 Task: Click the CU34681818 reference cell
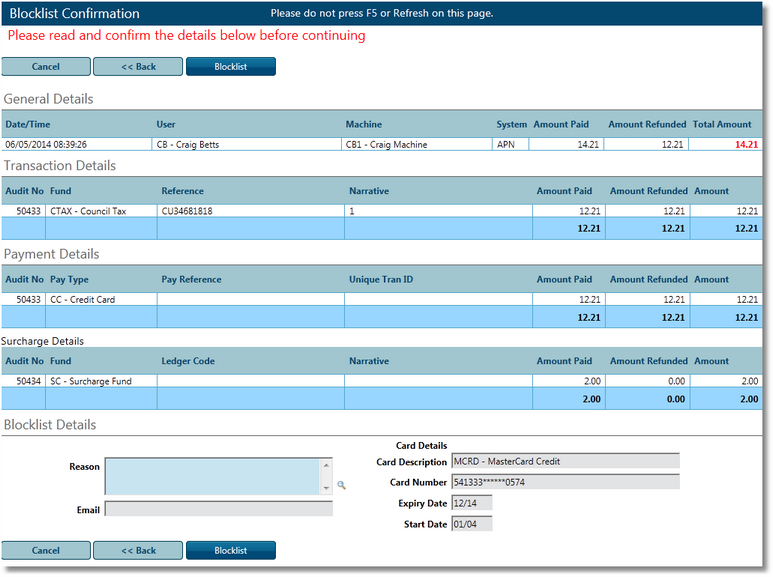250,211
